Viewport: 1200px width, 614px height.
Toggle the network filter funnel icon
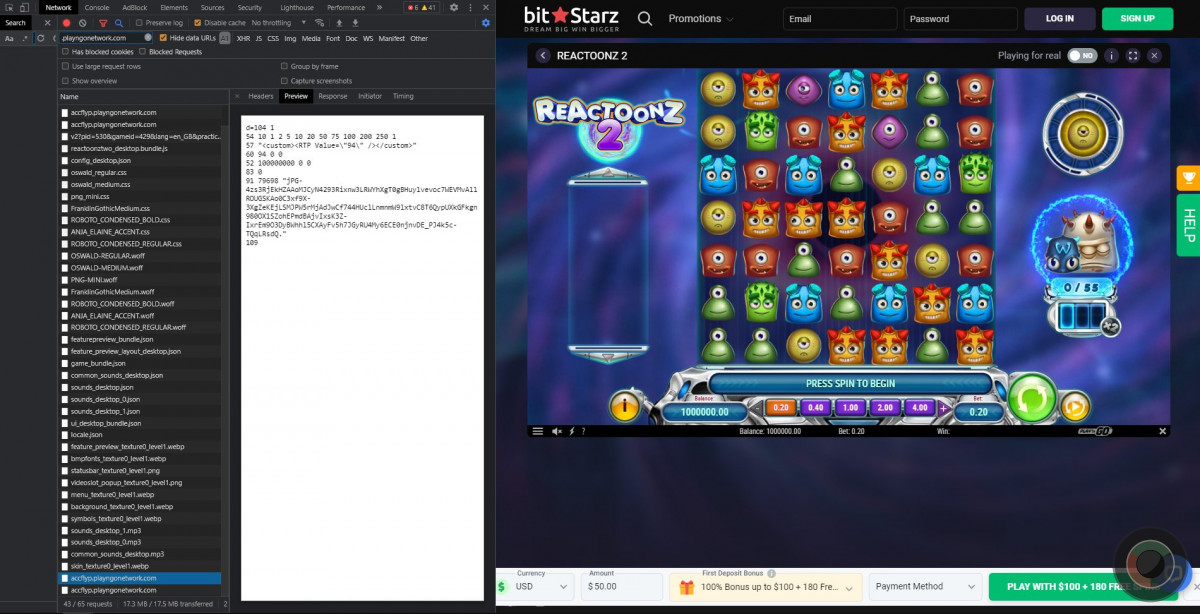coord(103,22)
